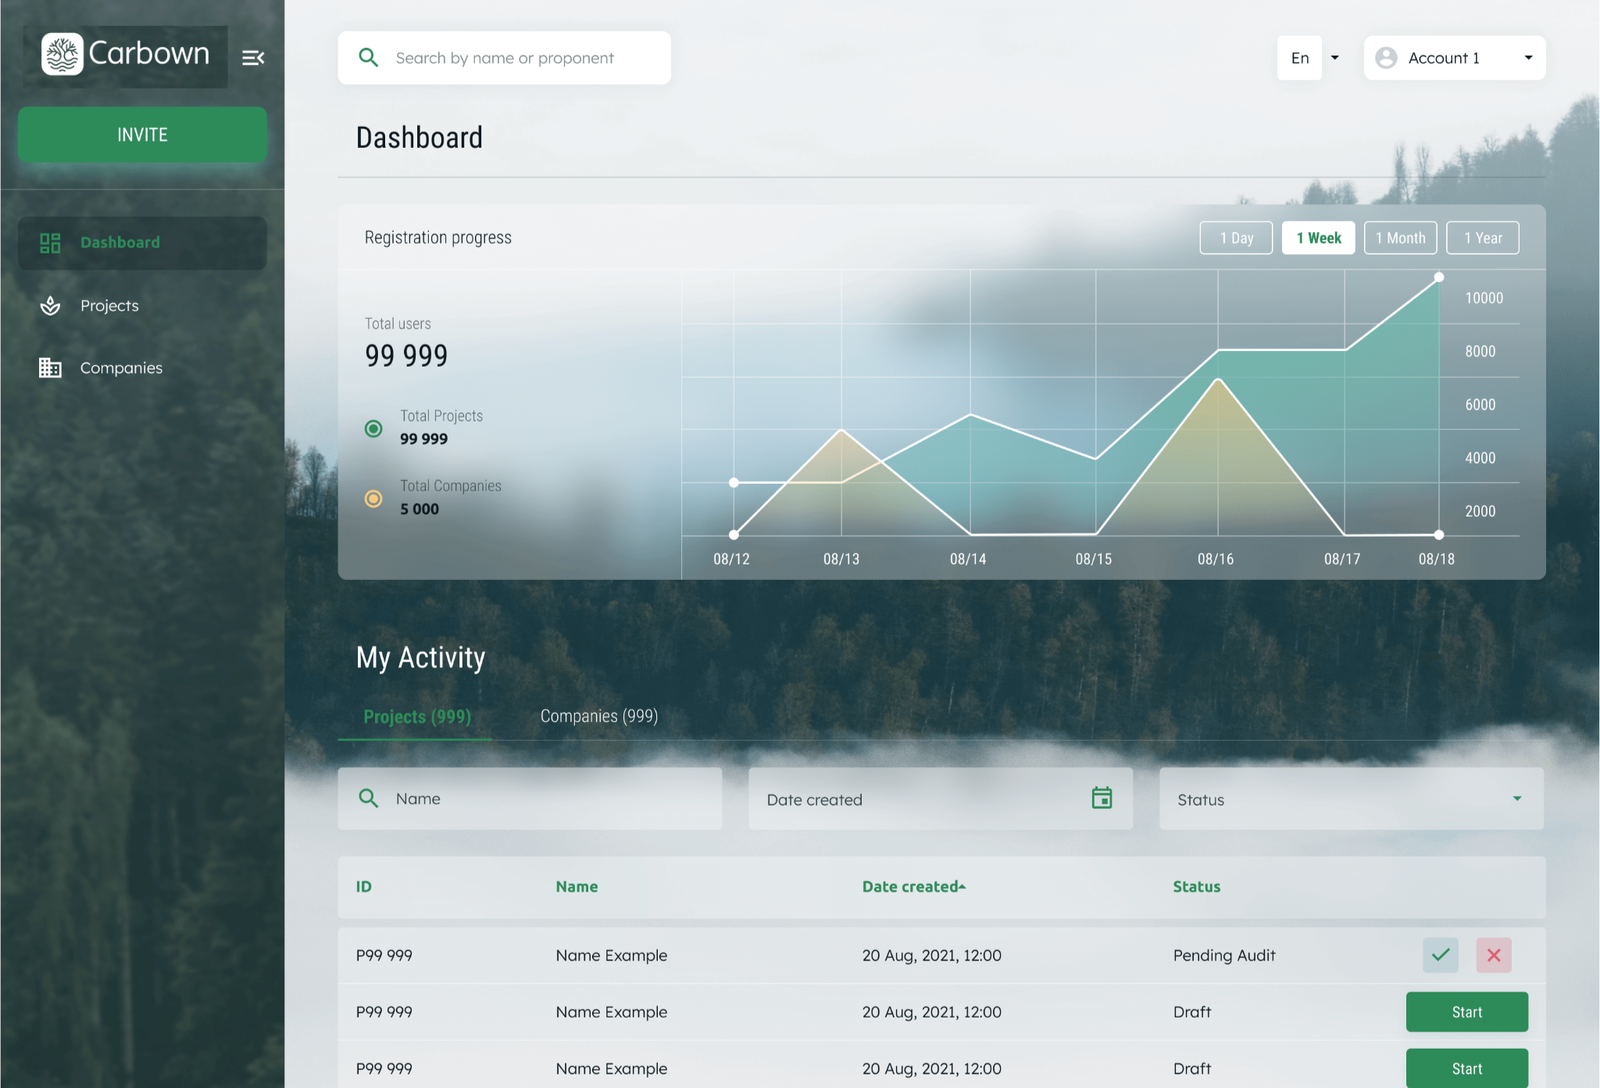Reject the Pending Audit project with X
The height and width of the screenshot is (1088, 1600).
1493,955
